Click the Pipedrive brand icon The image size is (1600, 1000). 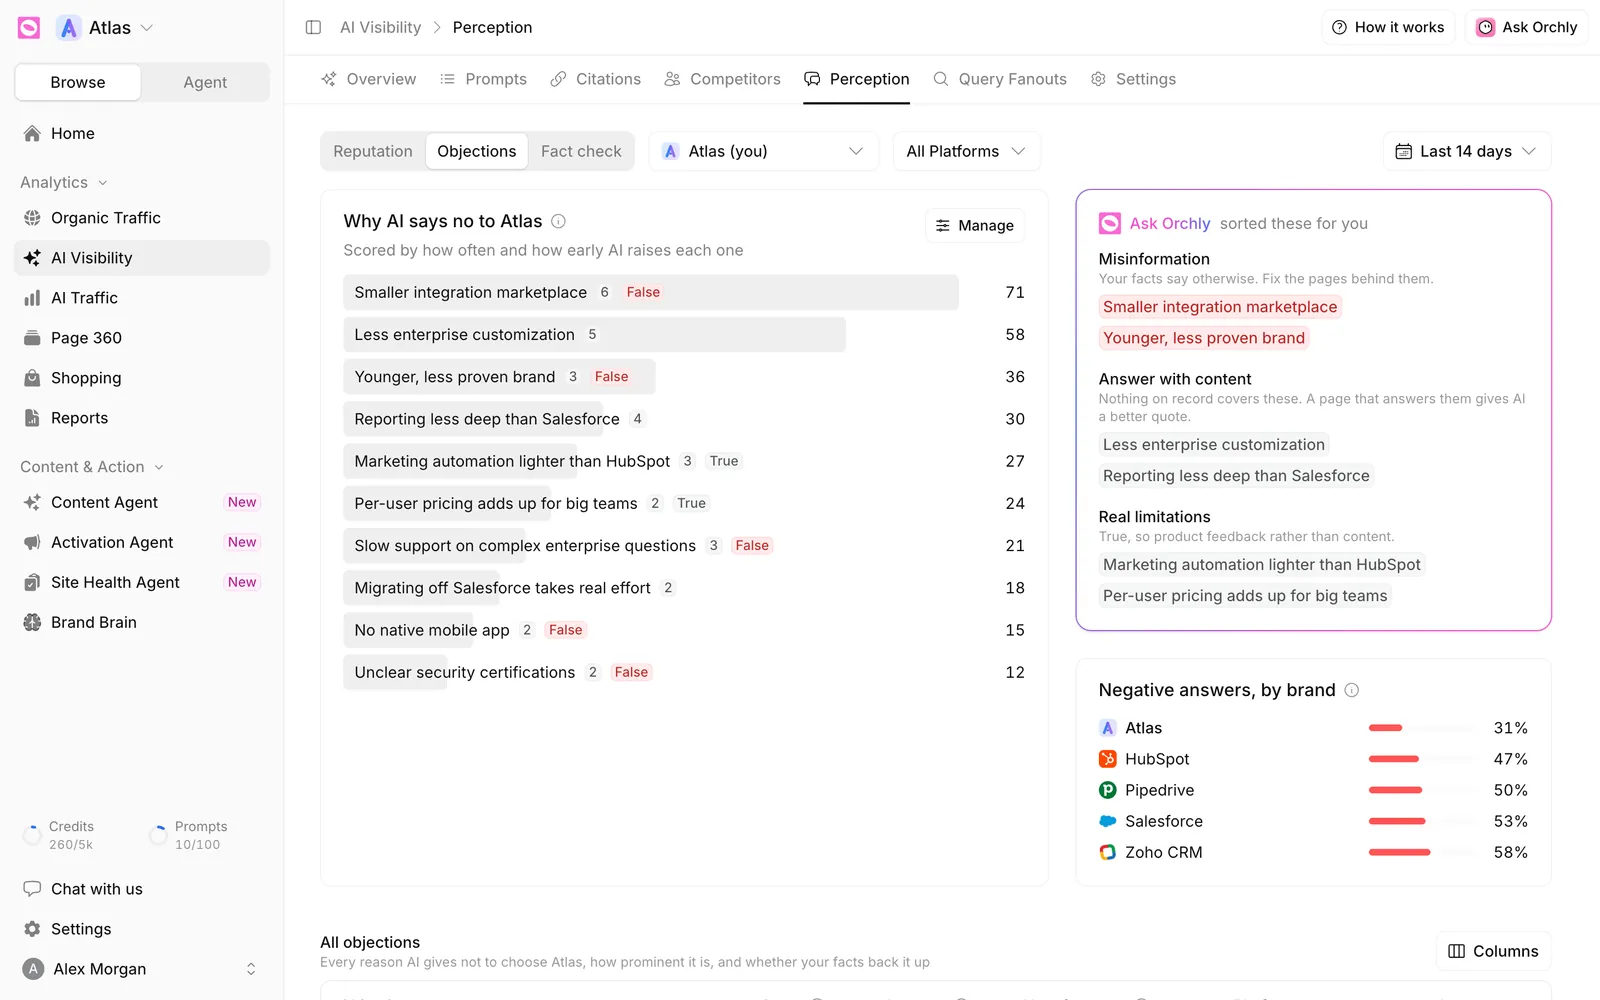click(1108, 790)
